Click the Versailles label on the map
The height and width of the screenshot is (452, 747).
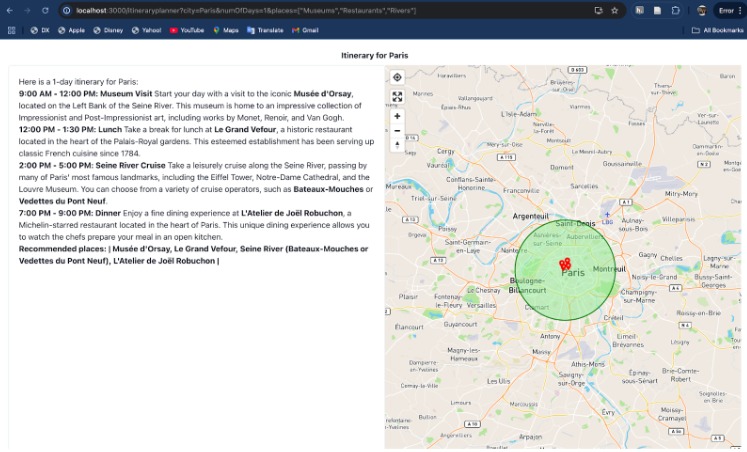click(481, 305)
